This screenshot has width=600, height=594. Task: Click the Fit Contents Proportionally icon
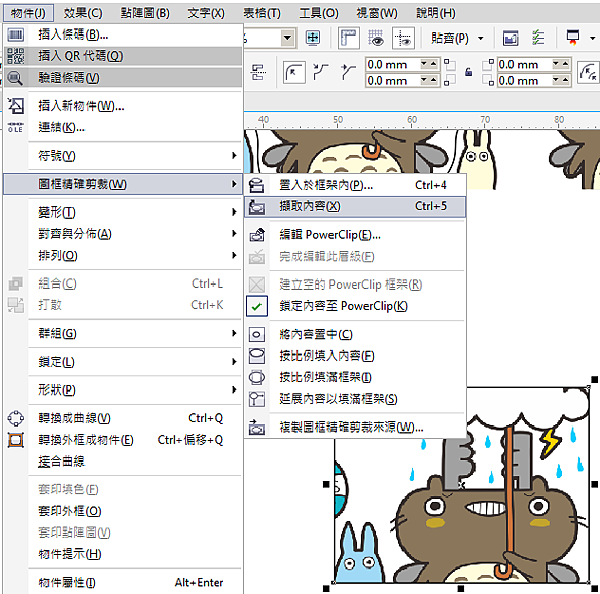[257, 356]
